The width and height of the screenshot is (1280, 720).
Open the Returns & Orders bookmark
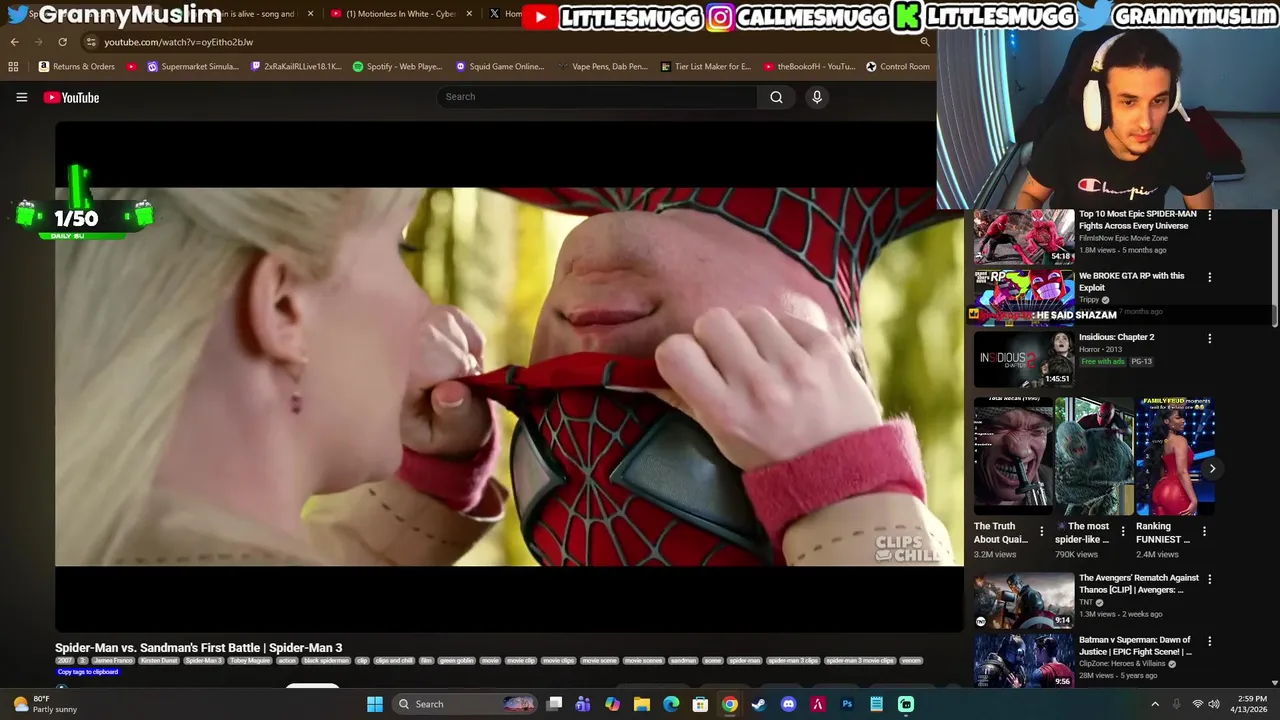coord(76,66)
